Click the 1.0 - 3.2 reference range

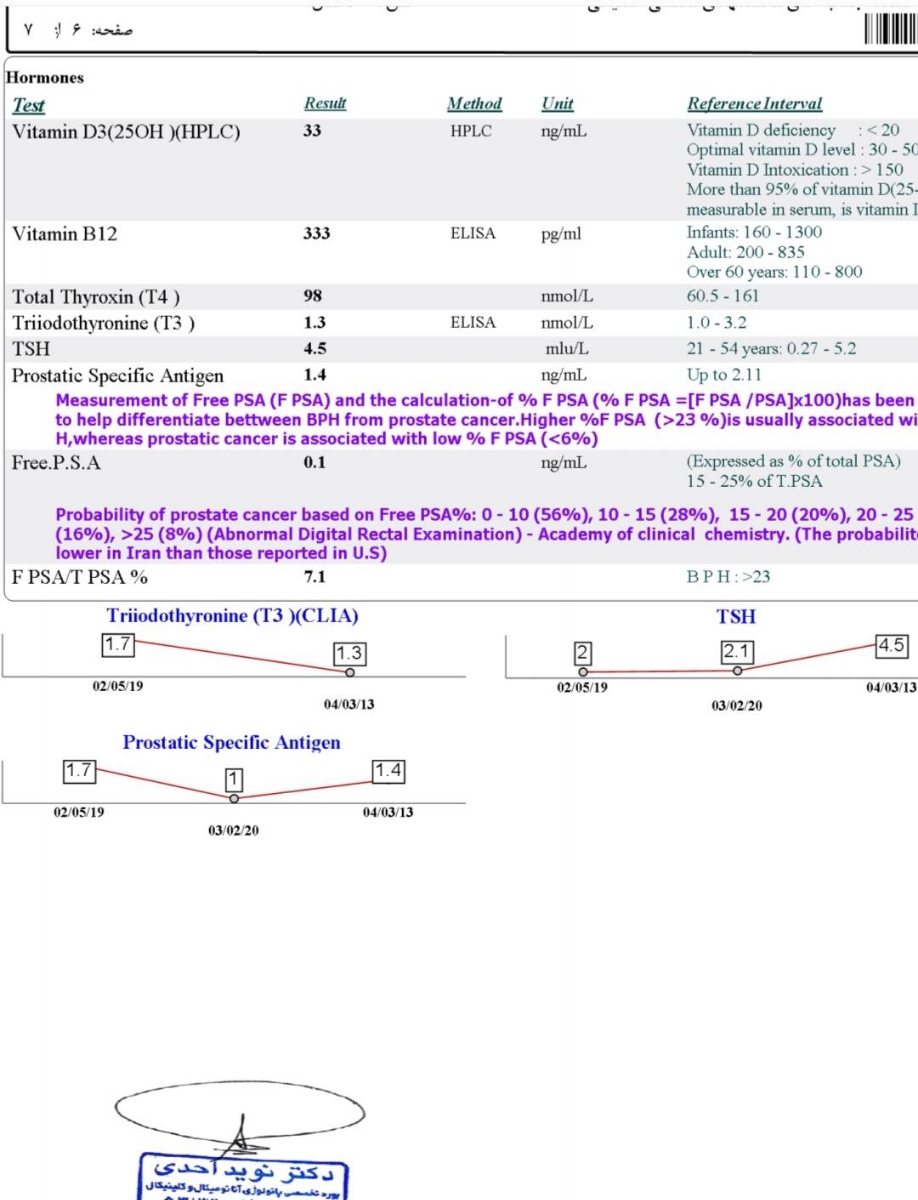click(x=716, y=323)
